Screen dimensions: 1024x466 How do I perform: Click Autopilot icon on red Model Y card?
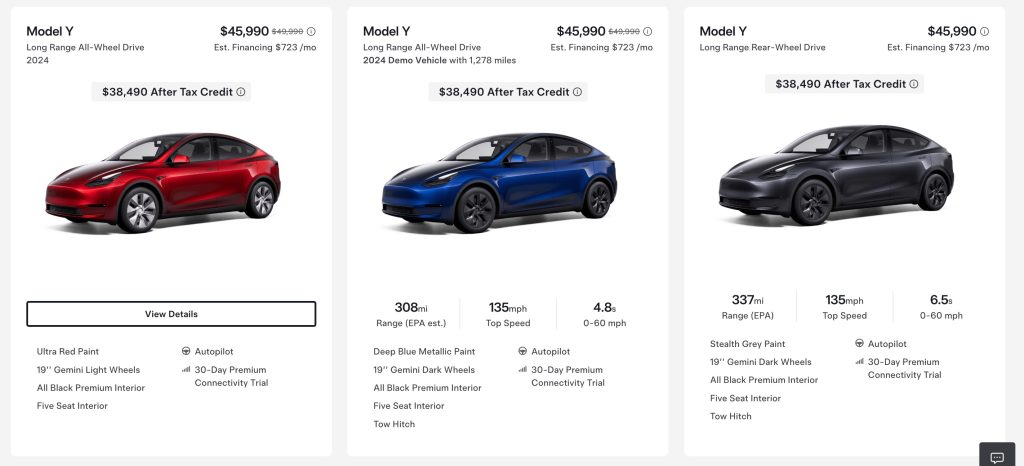(187, 352)
